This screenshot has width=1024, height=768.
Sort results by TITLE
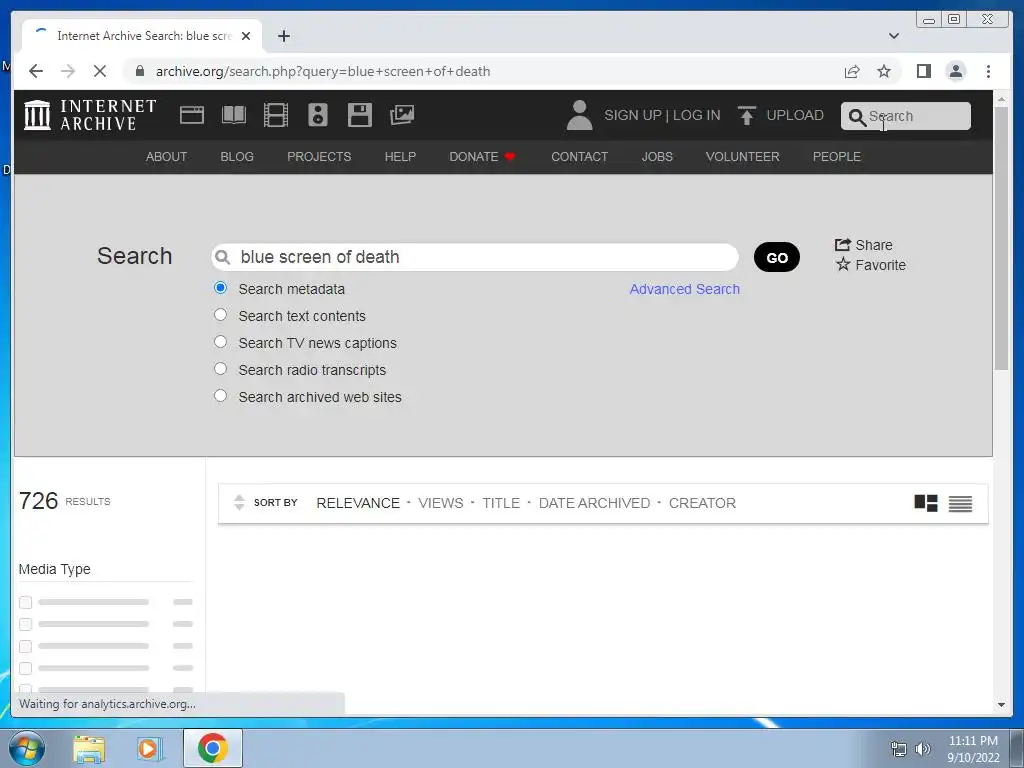pyautogui.click(x=501, y=504)
